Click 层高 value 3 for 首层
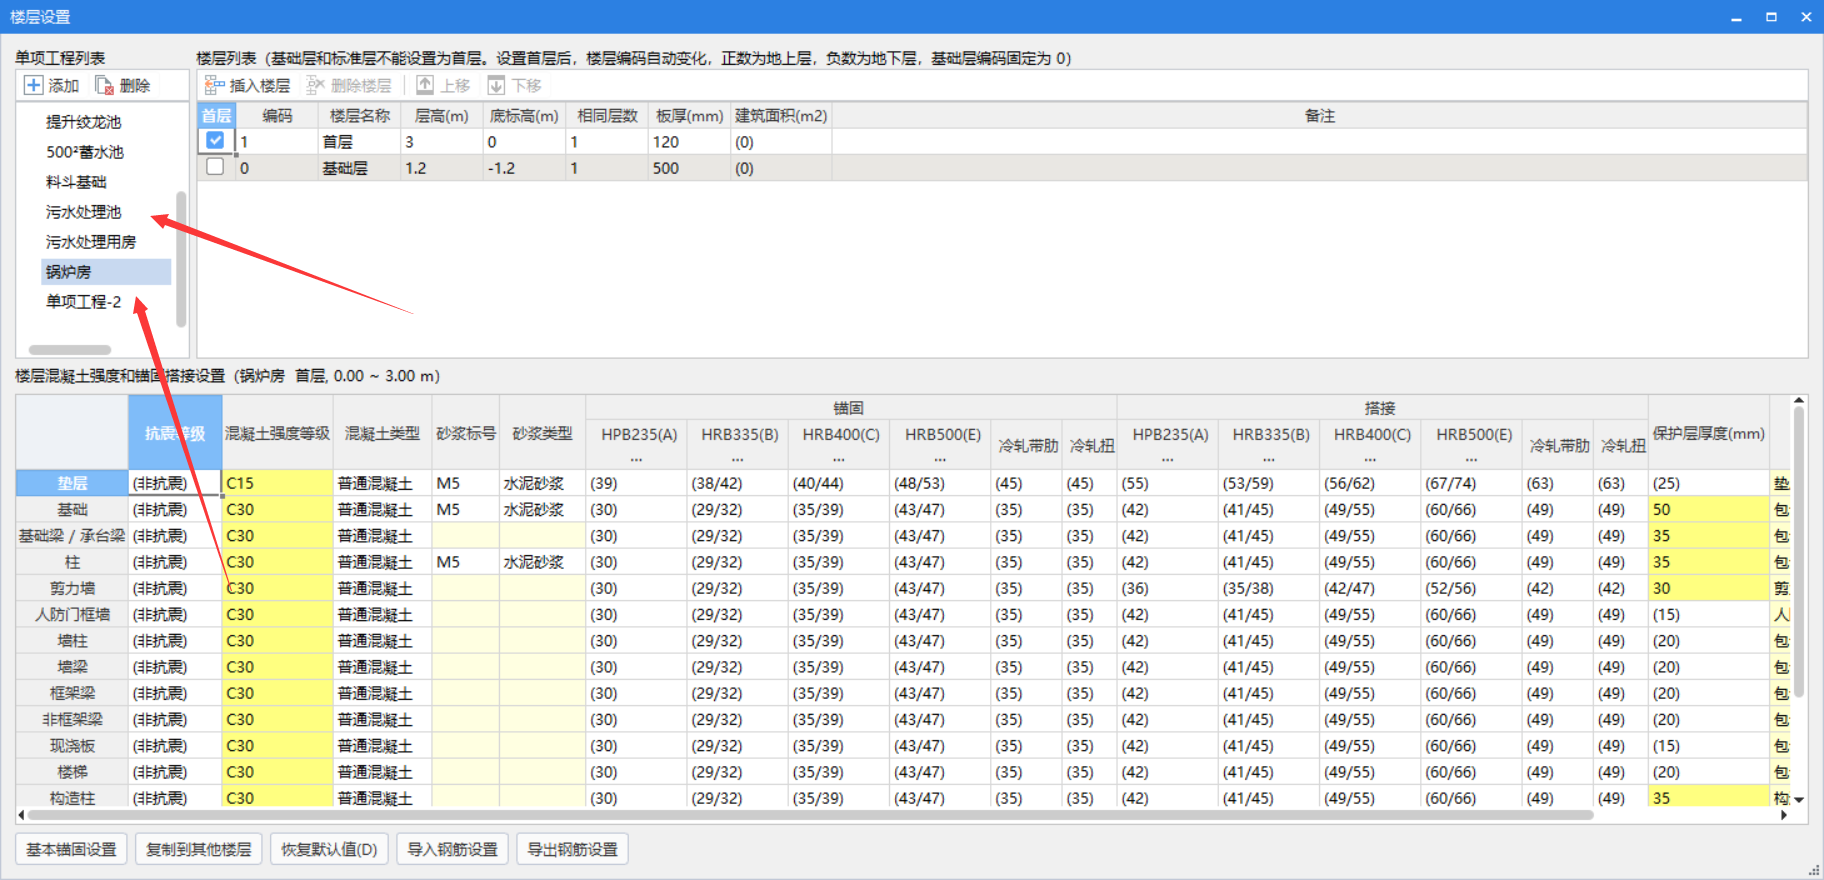Image resolution: width=1824 pixels, height=880 pixels. [442, 142]
